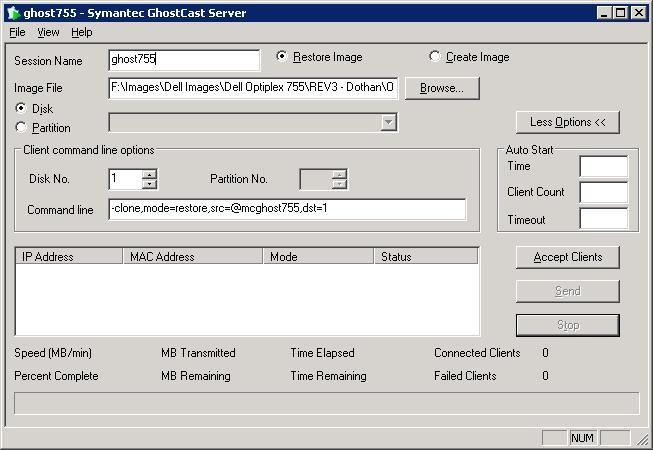Click the Less Options << button
This screenshot has height=450, width=653.
pyautogui.click(x=568, y=122)
